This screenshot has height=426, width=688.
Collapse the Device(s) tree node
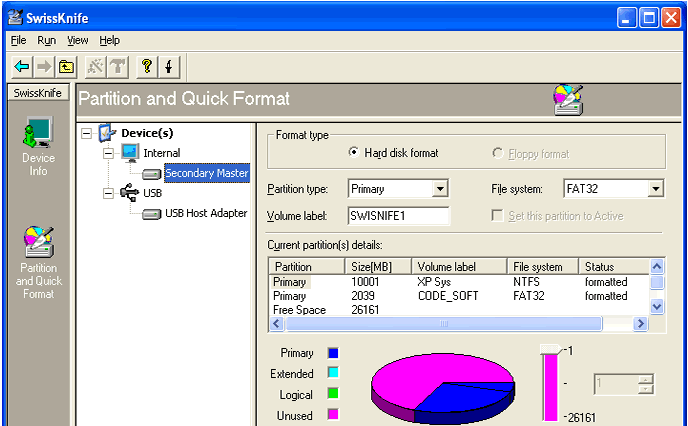pyautogui.click(x=87, y=133)
